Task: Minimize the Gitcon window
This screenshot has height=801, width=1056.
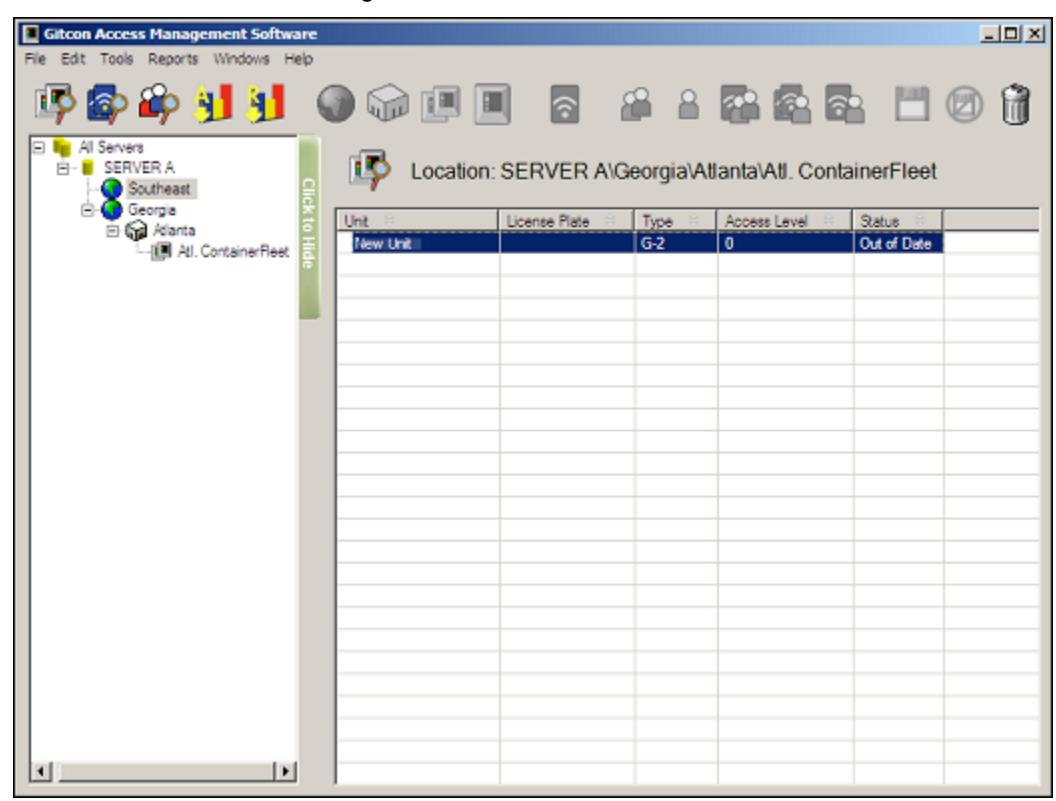Action: point(990,32)
